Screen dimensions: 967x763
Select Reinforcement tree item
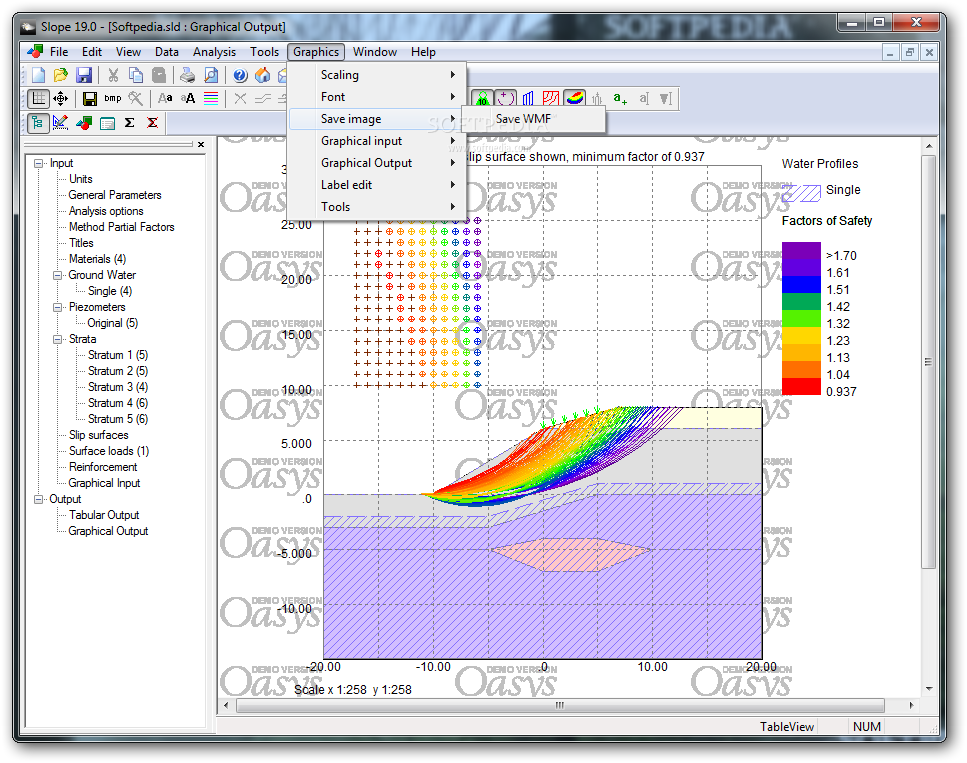(x=103, y=468)
